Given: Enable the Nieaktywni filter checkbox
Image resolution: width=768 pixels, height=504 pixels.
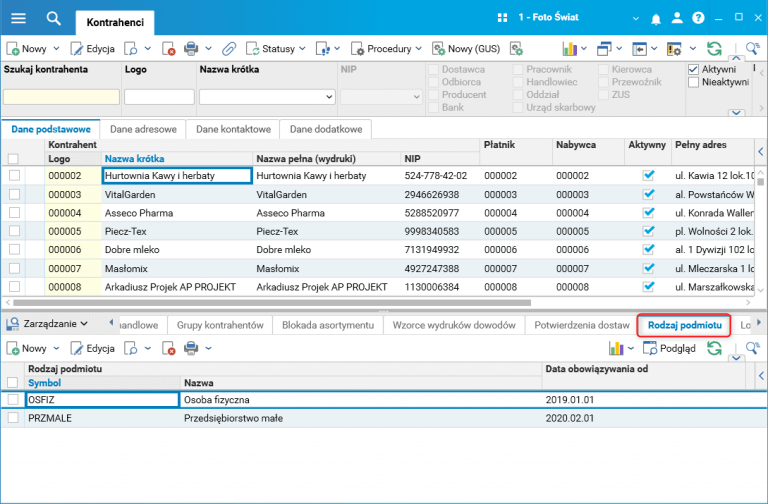Looking at the screenshot, I should tap(694, 83).
